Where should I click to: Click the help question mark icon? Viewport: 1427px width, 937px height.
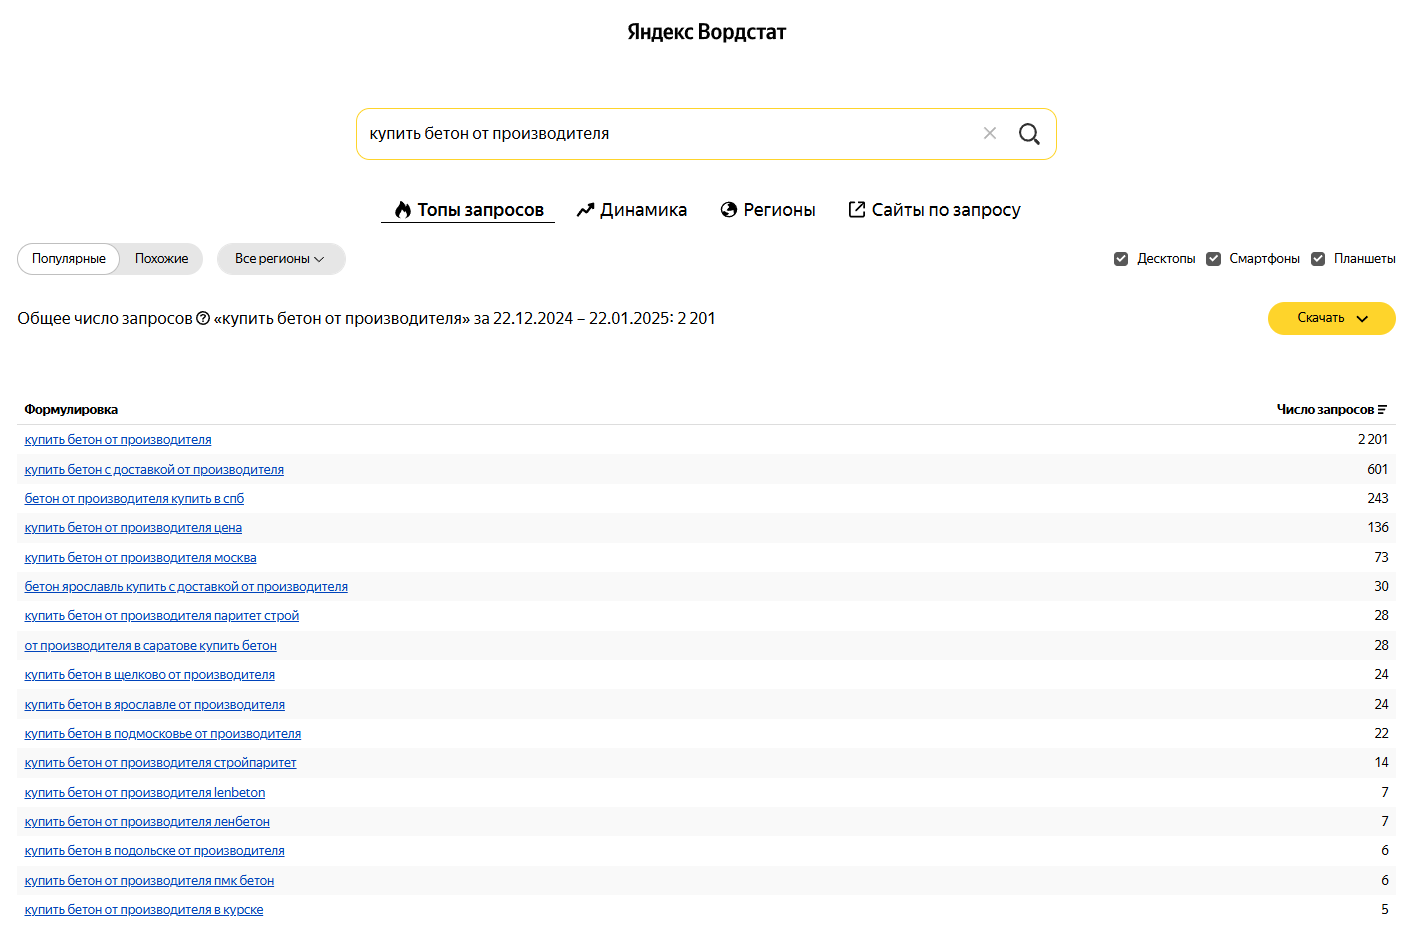pos(203,318)
